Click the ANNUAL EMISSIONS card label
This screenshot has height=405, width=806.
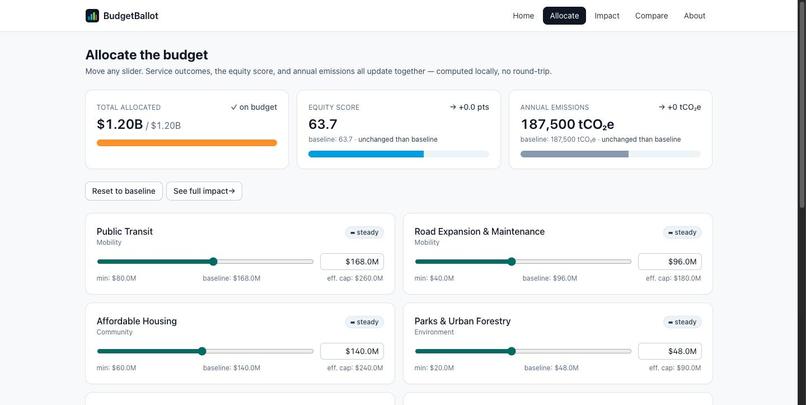(555, 107)
